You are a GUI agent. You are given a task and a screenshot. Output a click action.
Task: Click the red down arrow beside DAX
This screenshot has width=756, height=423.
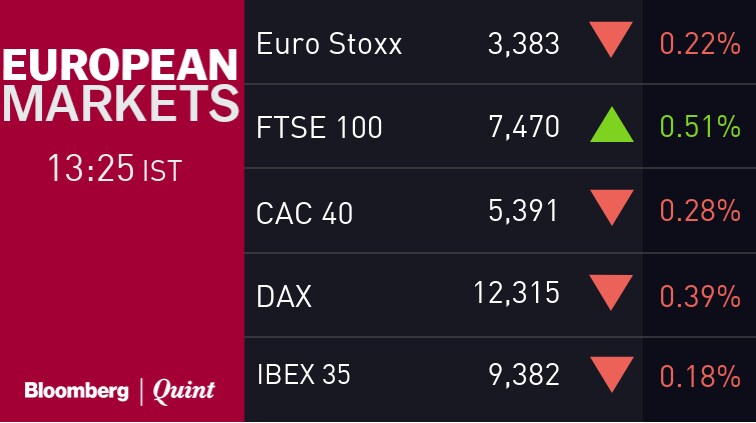pos(612,292)
